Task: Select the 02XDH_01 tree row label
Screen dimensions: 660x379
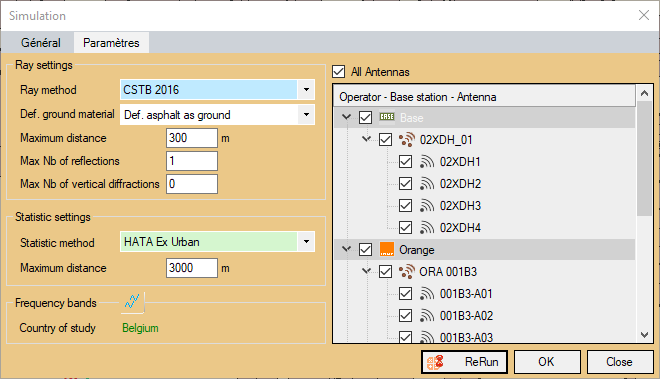Action: coord(446,139)
